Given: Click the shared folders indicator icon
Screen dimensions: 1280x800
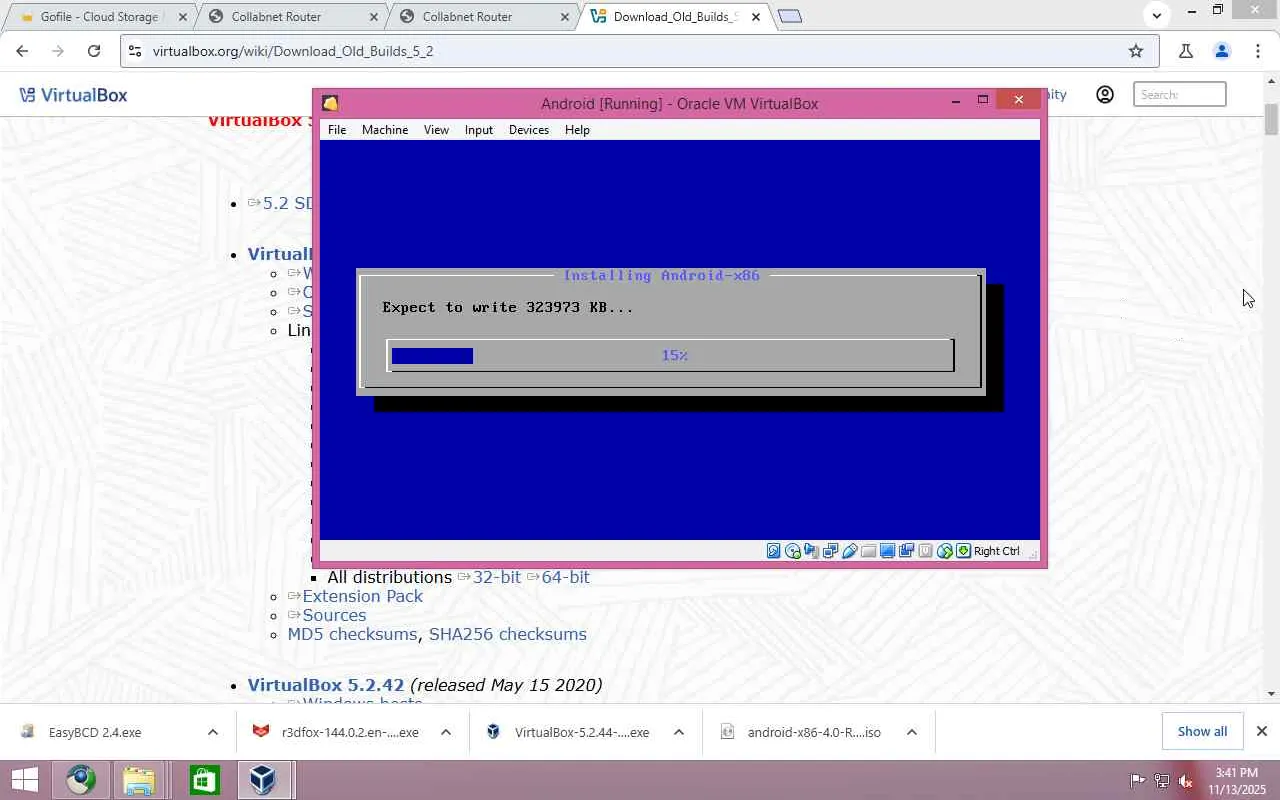Looking at the screenshot, I should (869, 551).
